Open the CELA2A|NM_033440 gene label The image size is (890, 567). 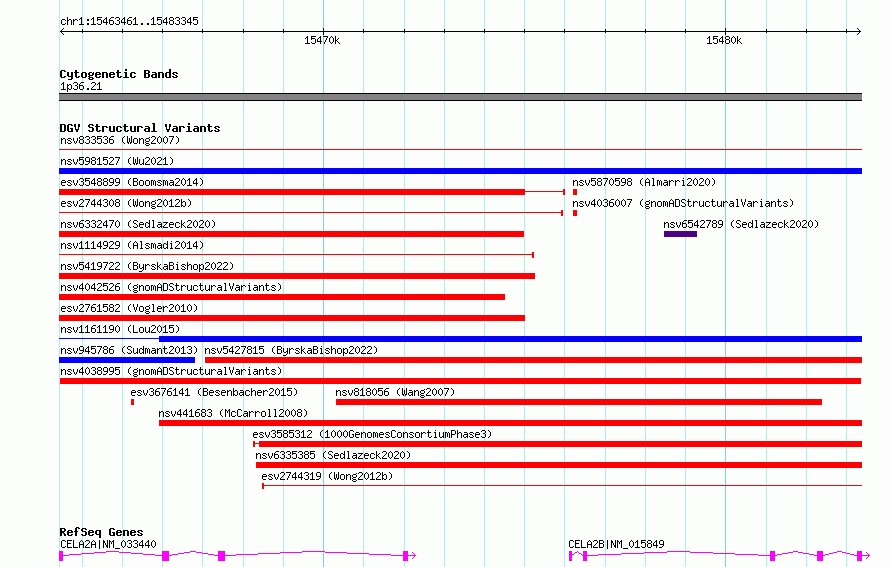(108, 544)
